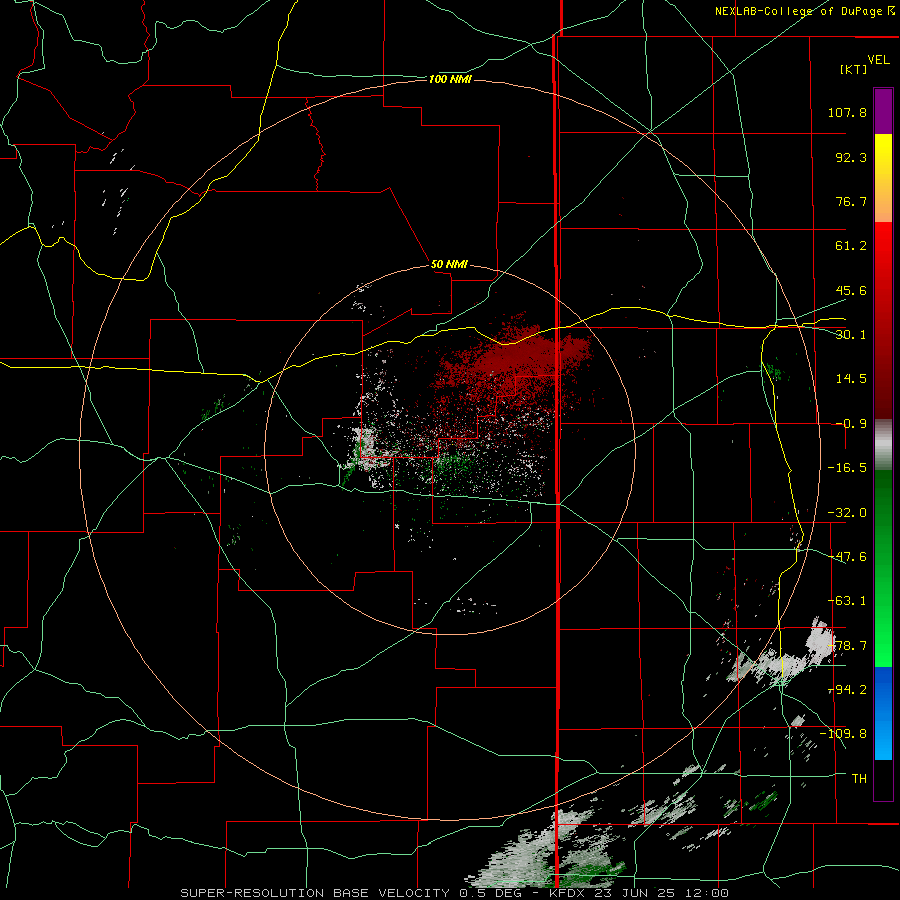Select the 45.6 value on velocity scale

[x=851, y=290]
